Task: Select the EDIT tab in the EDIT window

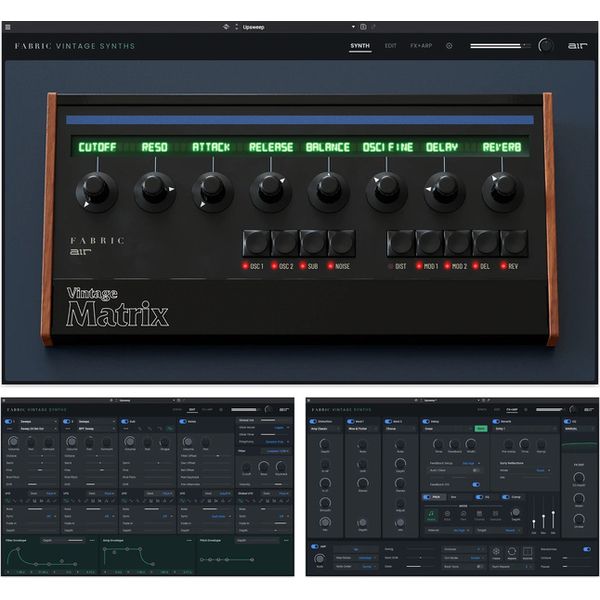Action: coord(192,410)
